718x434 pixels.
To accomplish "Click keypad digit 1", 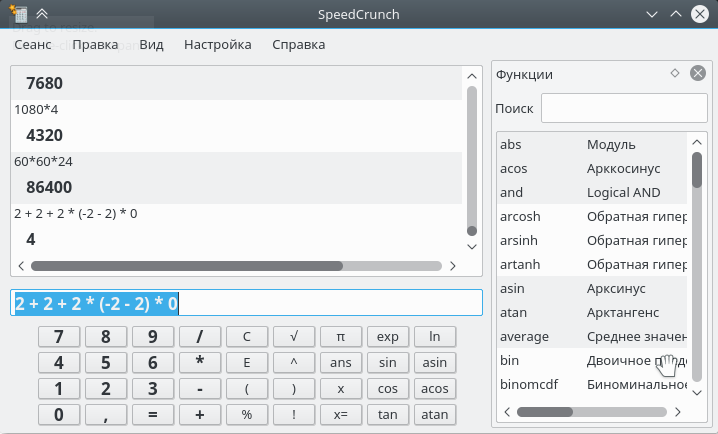I will pos(59,389).
